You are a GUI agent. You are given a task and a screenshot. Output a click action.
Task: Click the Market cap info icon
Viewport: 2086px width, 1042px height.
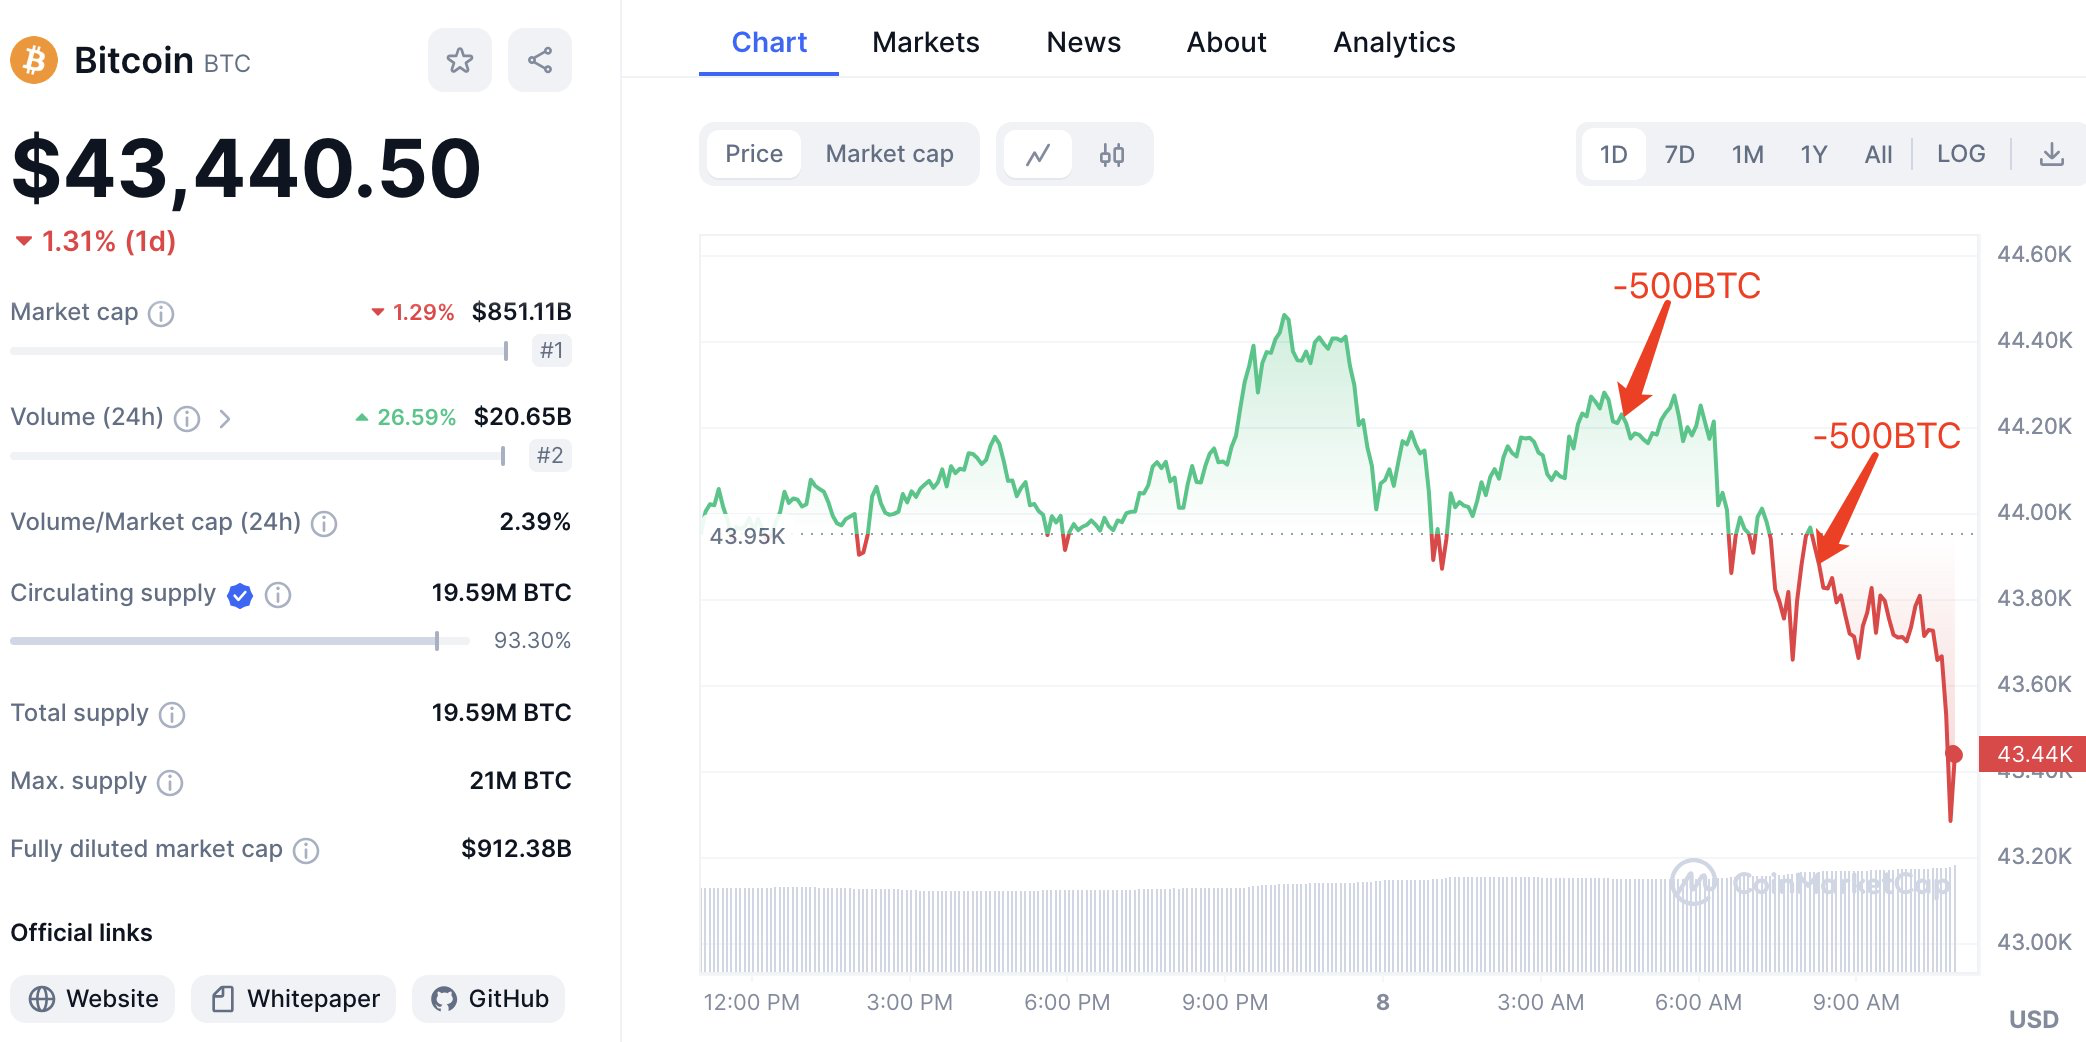pyautogui.click(x=161, y=314)
